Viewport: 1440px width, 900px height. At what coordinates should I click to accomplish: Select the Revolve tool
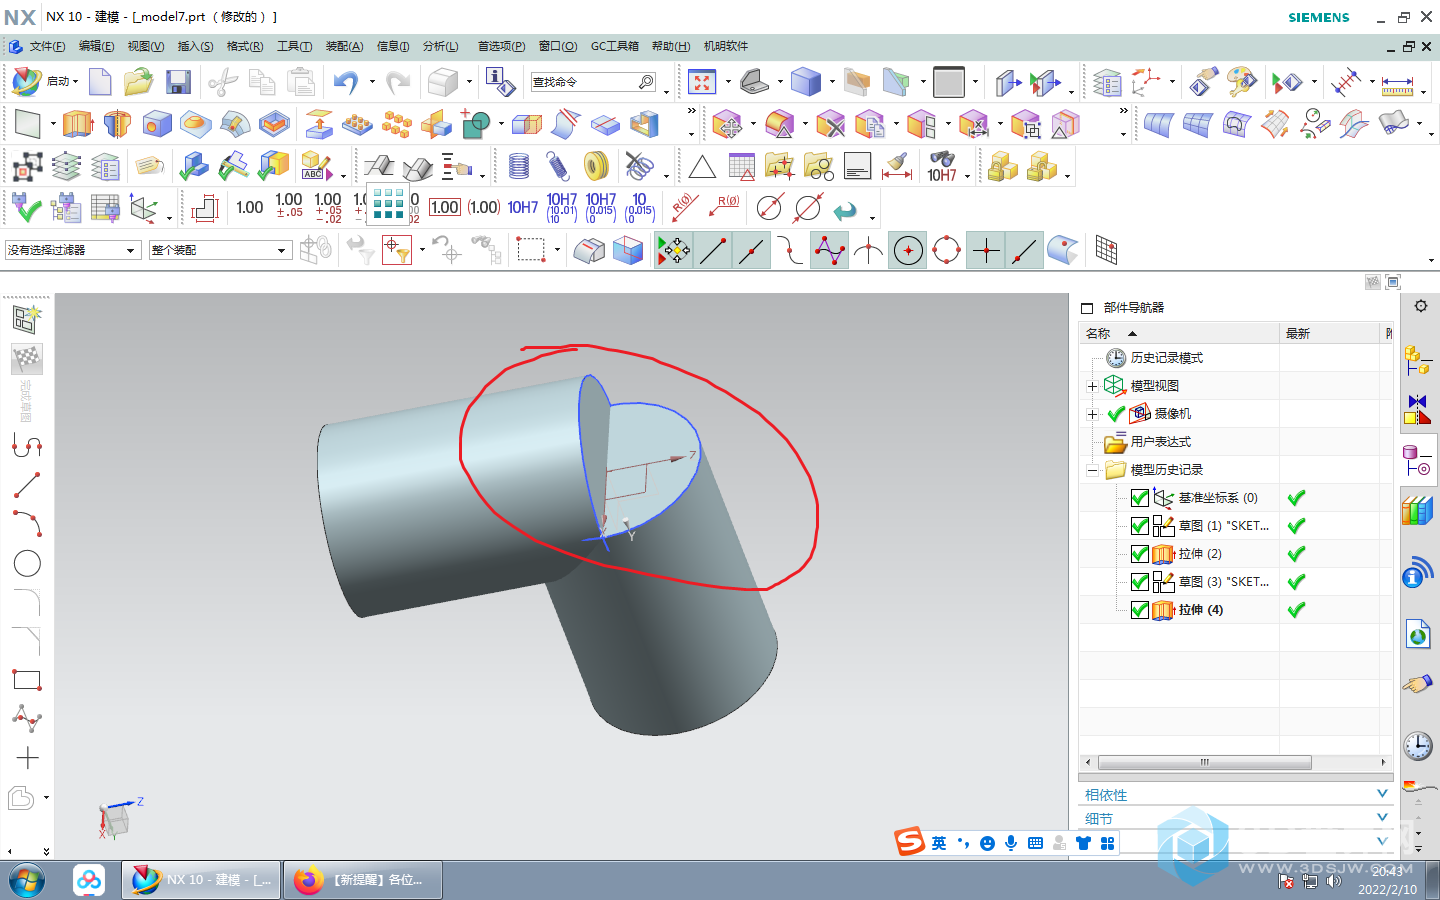point(117,124)
